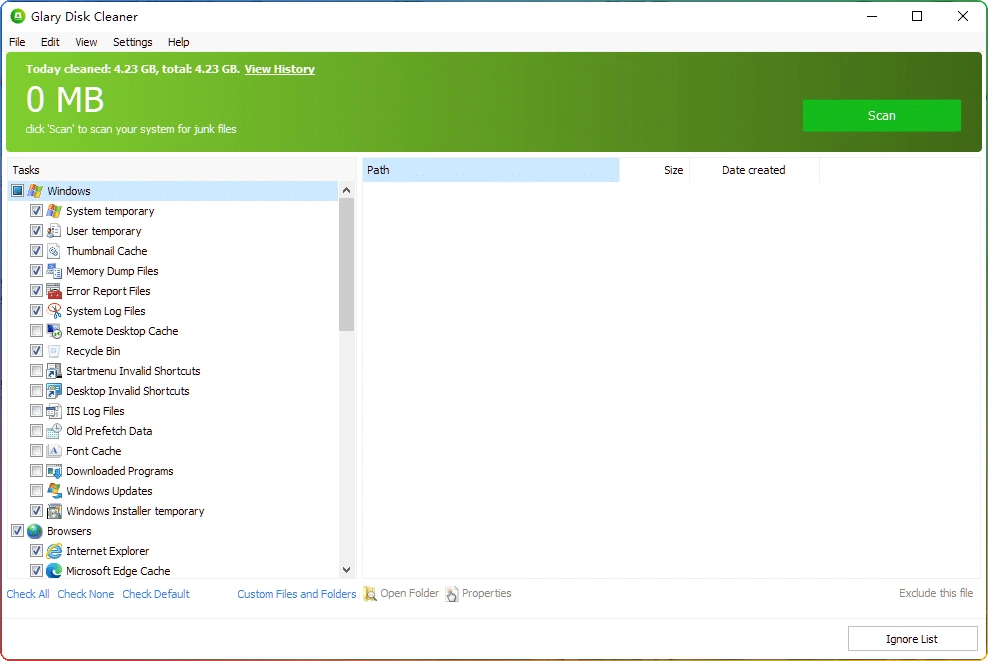
Task: Open the View menu
Action: 86,42
